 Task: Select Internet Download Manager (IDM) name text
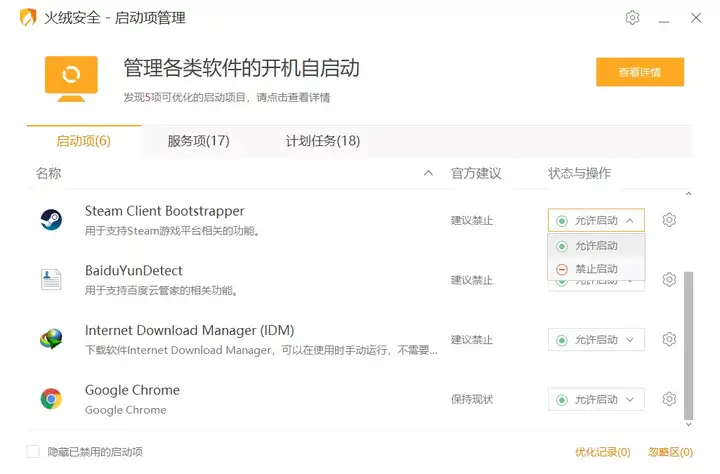click(x=189, y=330)
